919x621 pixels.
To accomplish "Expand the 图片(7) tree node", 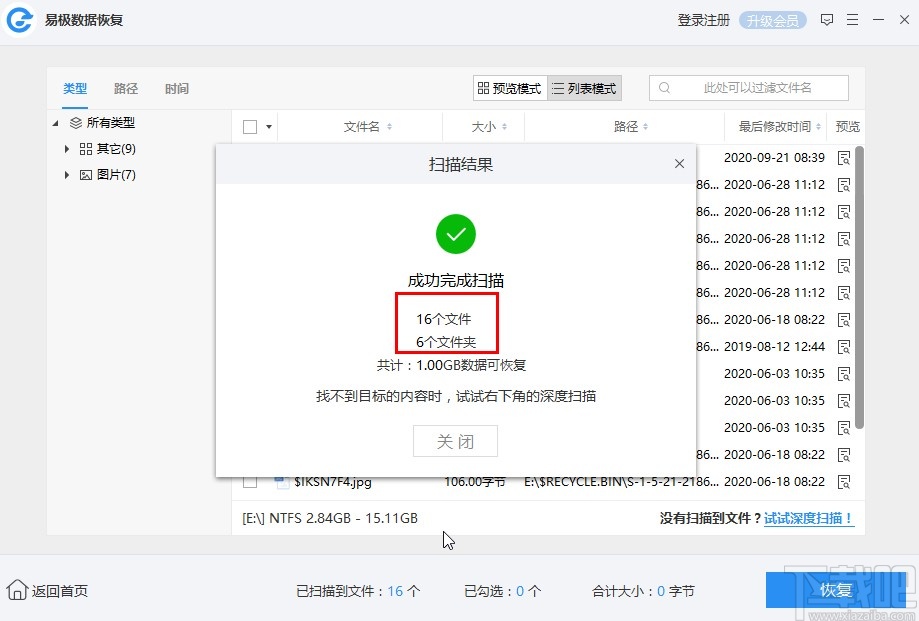I will (x=67, y=175).
